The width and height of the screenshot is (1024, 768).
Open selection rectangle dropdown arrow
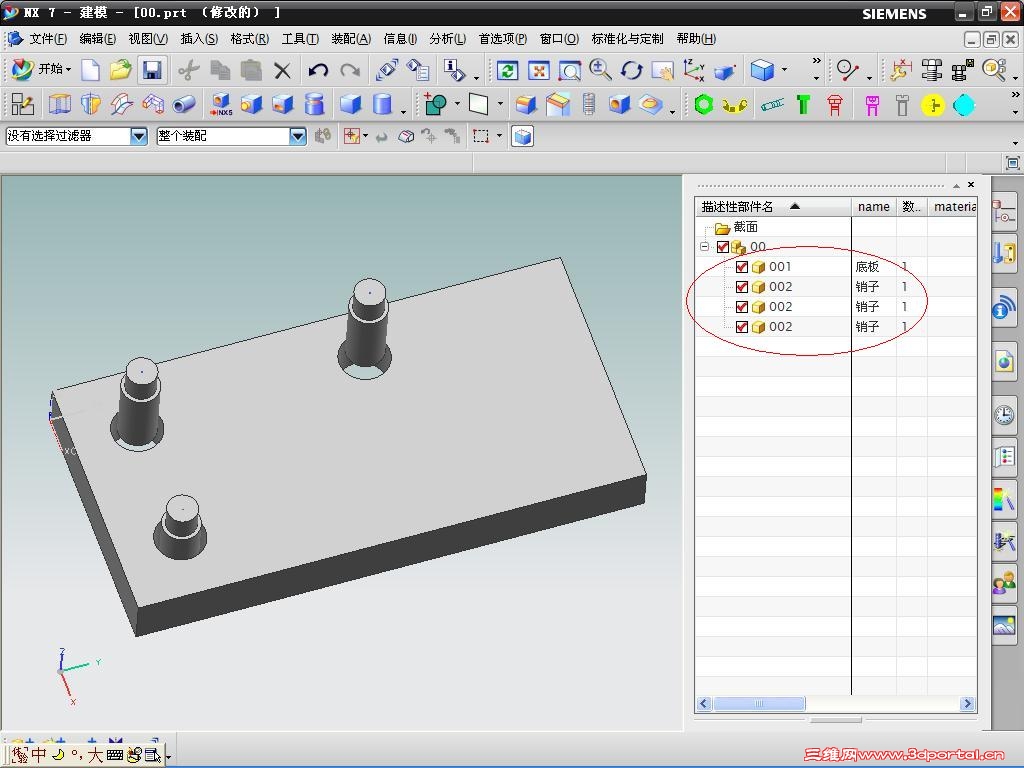click(500, 136)
